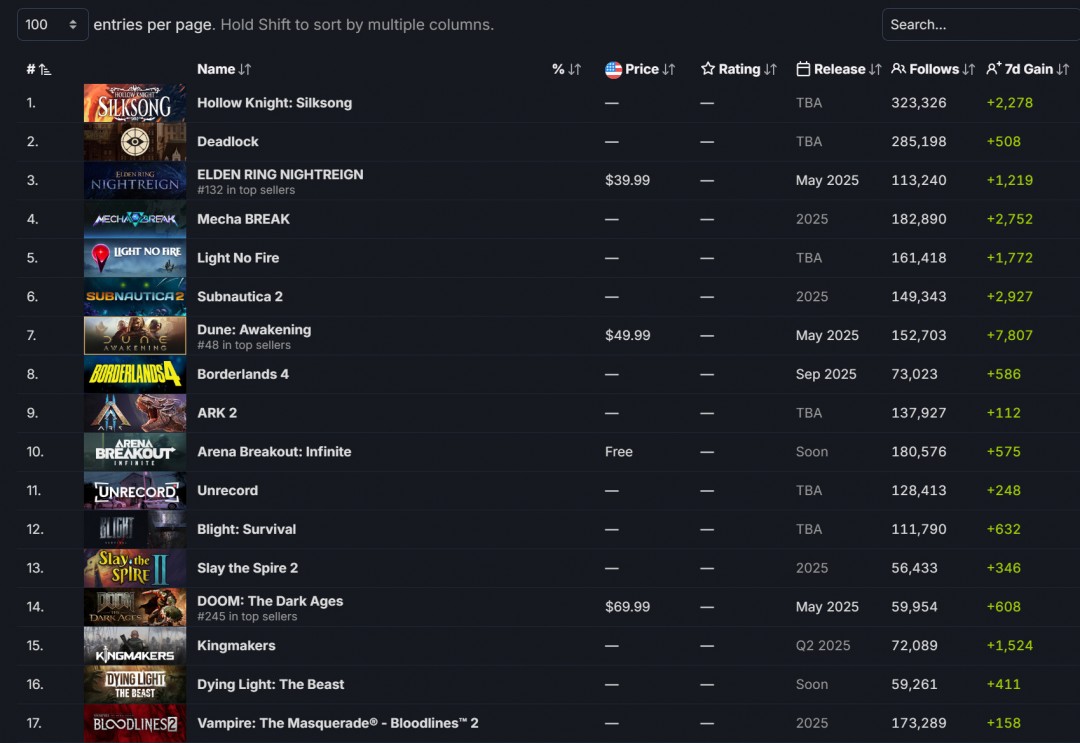Open the entries per page dropdown

pos(52,24)
